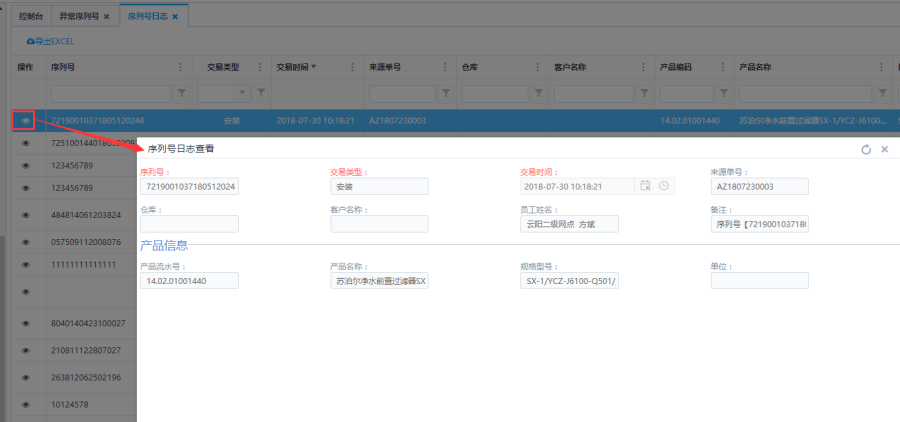The image size is (900, 422).
Task: View log via eye icon for row 10124578
Action: point(26,404)
